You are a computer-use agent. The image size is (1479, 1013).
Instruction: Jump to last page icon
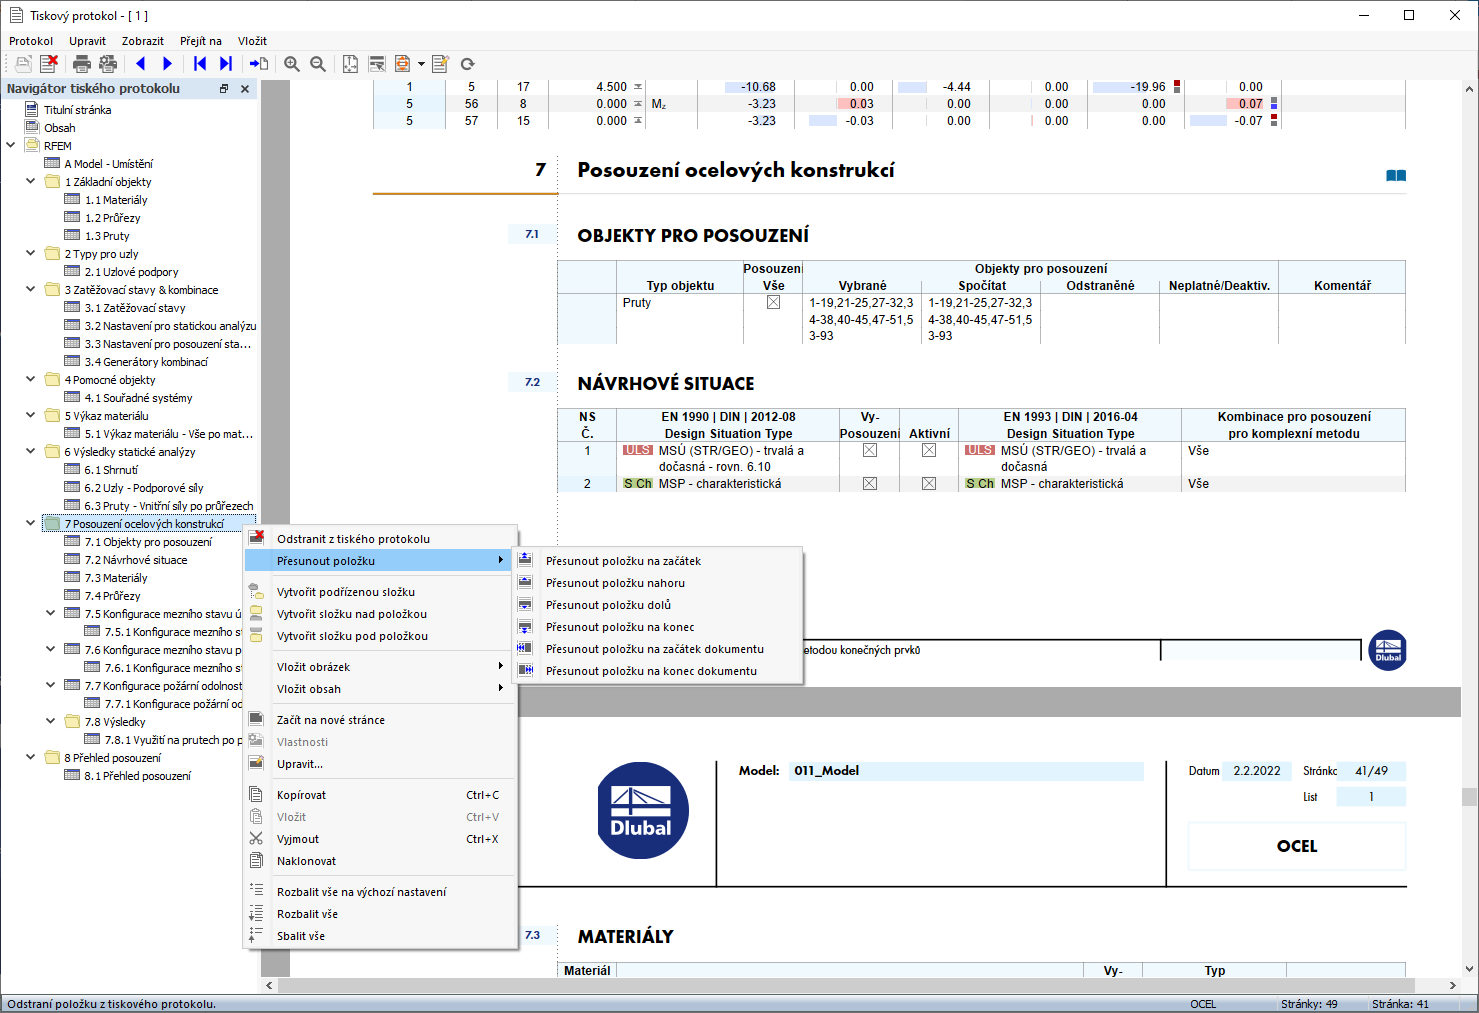226,64
